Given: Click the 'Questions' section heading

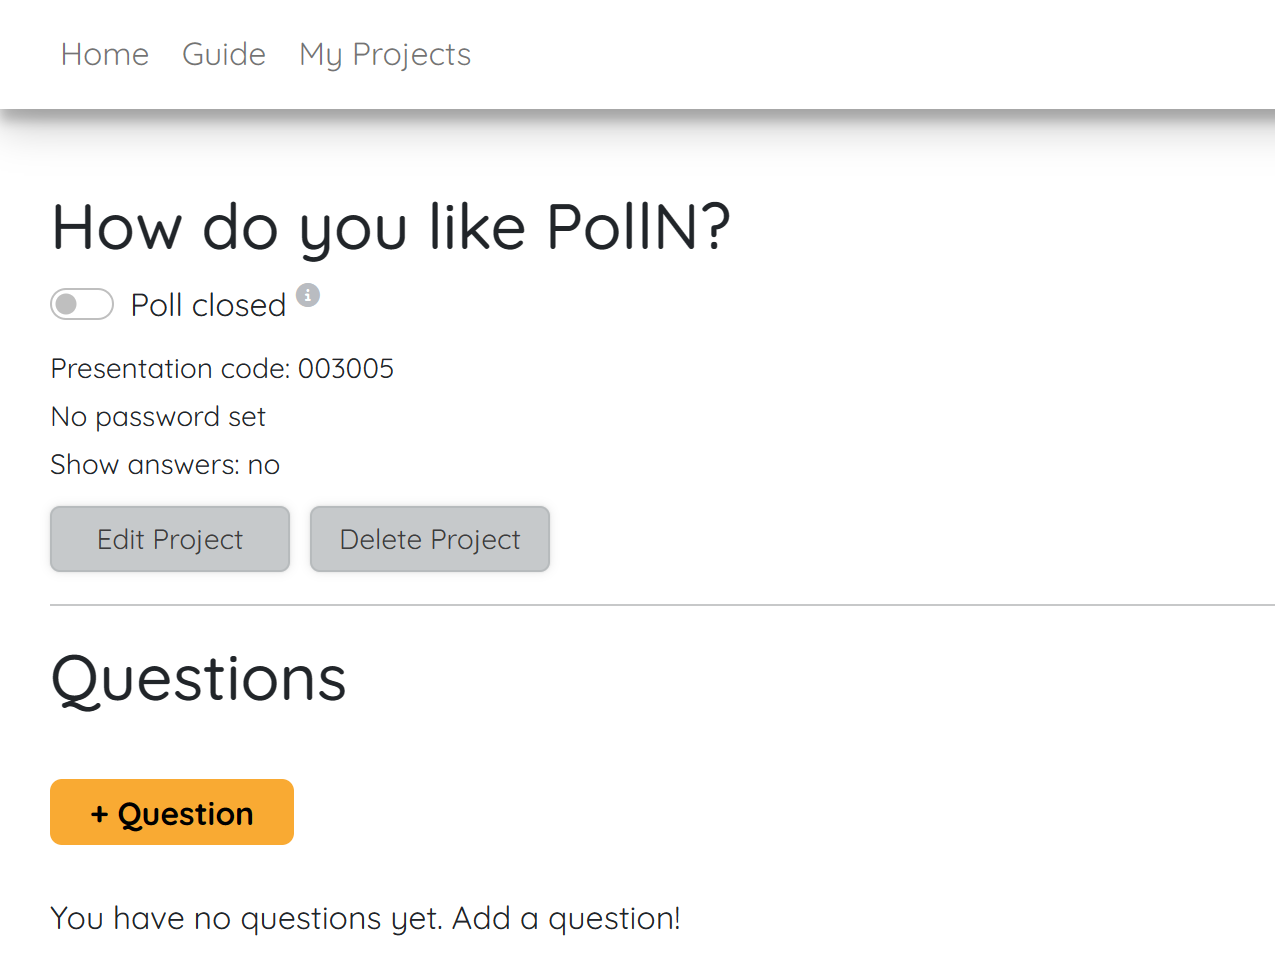Looking at the screenshot, I should click(x=198, y=678).
